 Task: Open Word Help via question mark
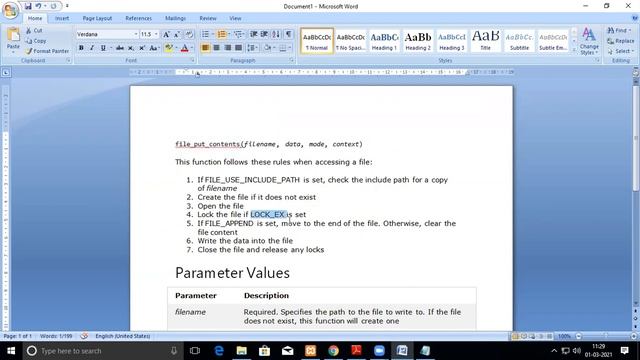635,18
